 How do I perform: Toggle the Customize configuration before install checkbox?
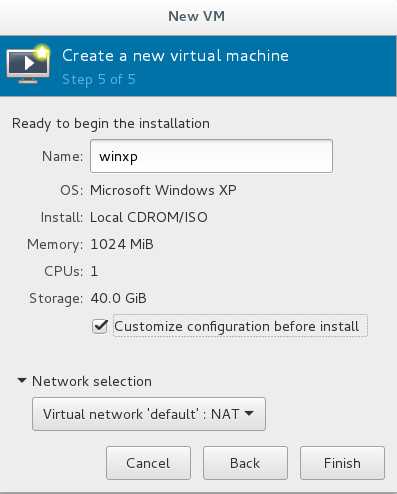(x=100, y=326)
